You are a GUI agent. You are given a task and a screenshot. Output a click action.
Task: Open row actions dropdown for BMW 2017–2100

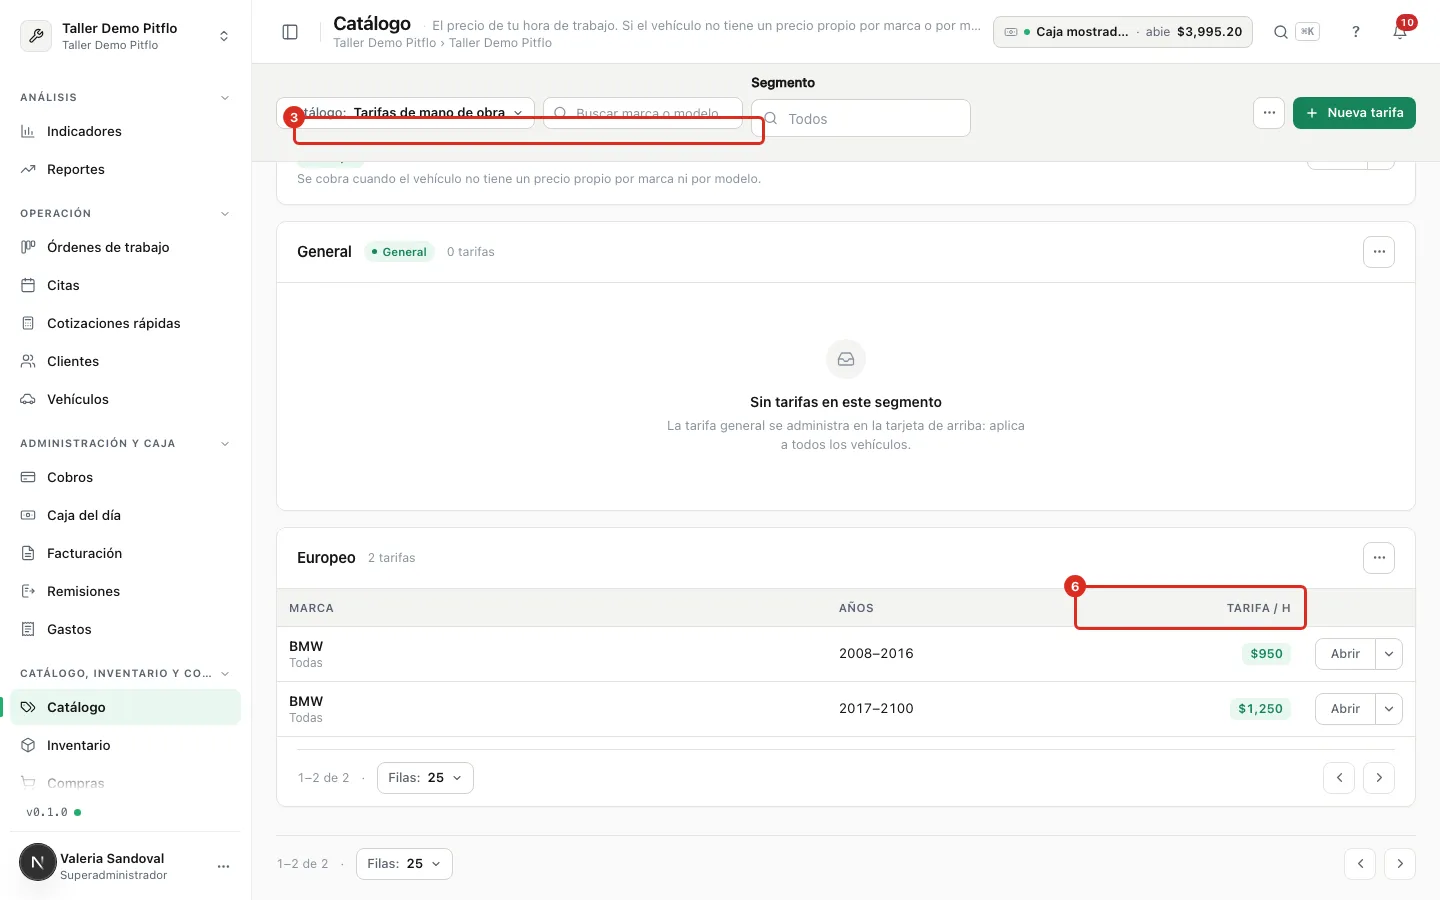click(x=1389, y=709)
